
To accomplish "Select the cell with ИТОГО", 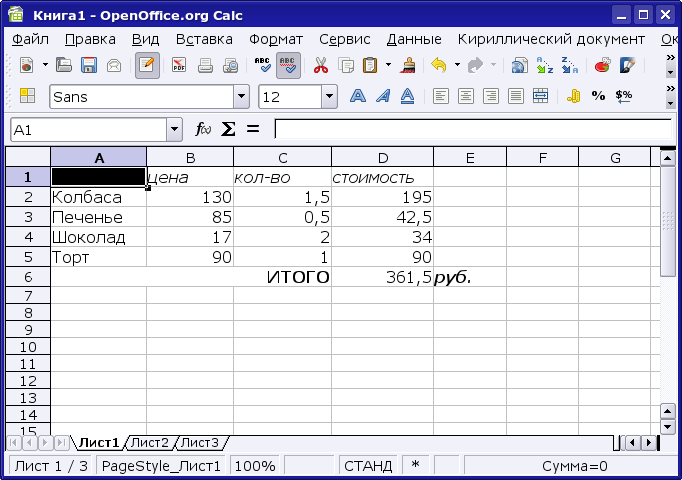I will [x=282, y=277].
